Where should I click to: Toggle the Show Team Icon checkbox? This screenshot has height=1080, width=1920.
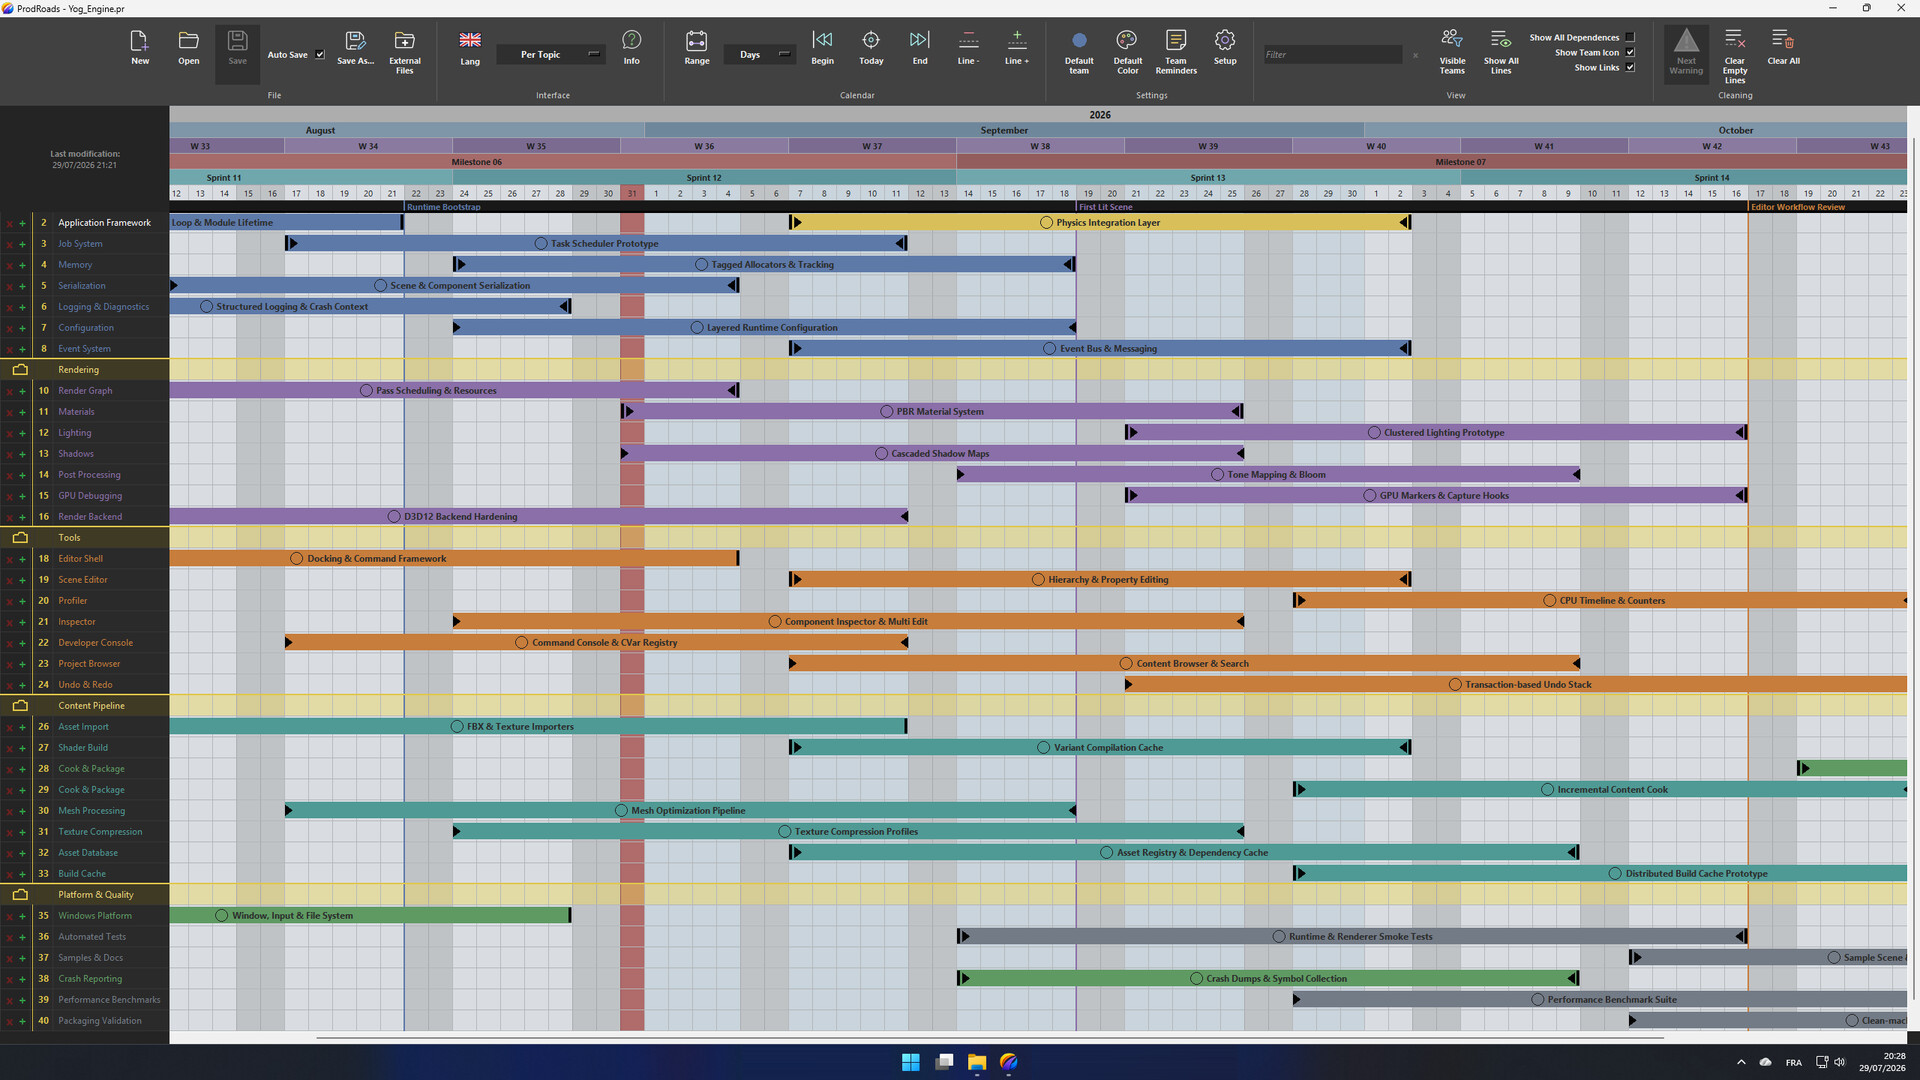(1630, 53)
